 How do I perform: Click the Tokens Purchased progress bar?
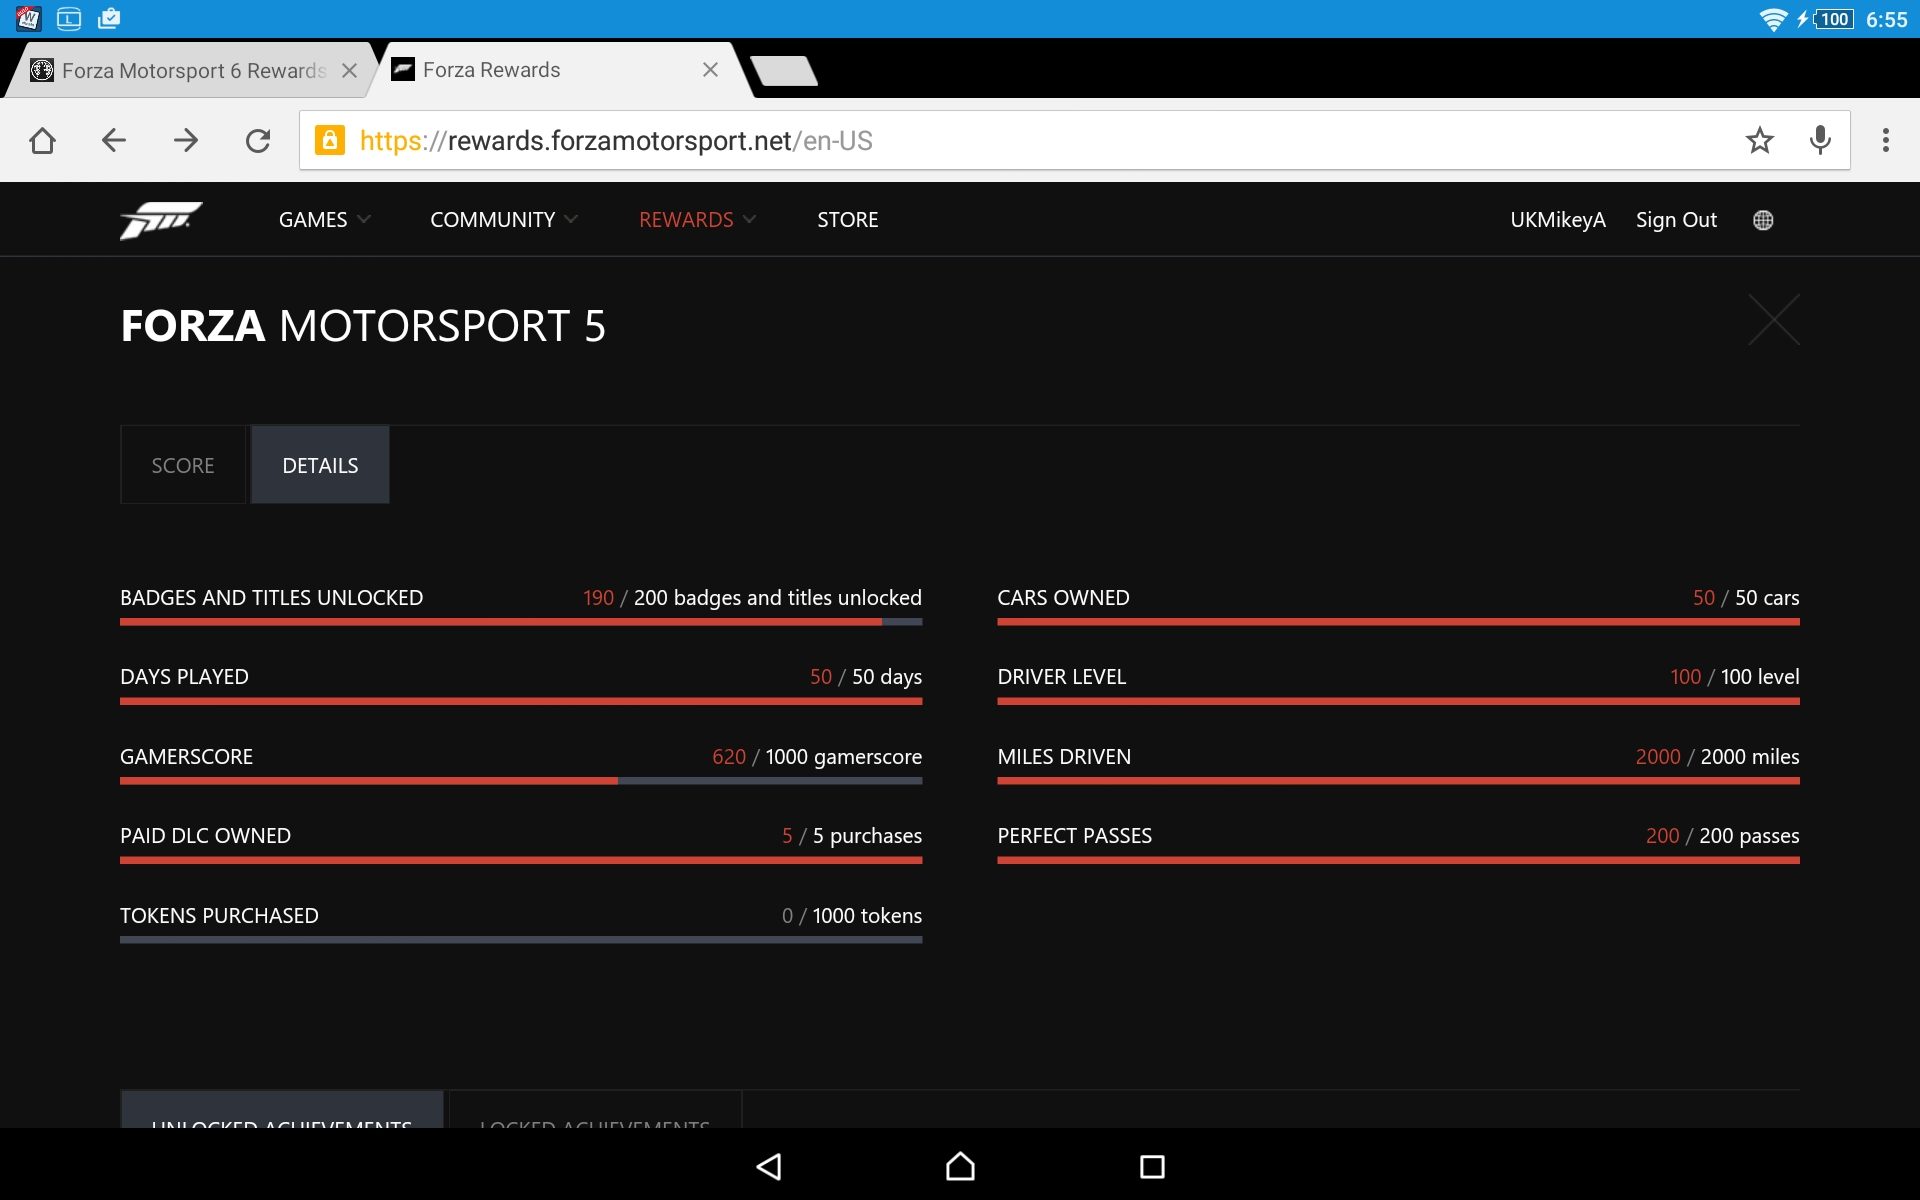521,940
